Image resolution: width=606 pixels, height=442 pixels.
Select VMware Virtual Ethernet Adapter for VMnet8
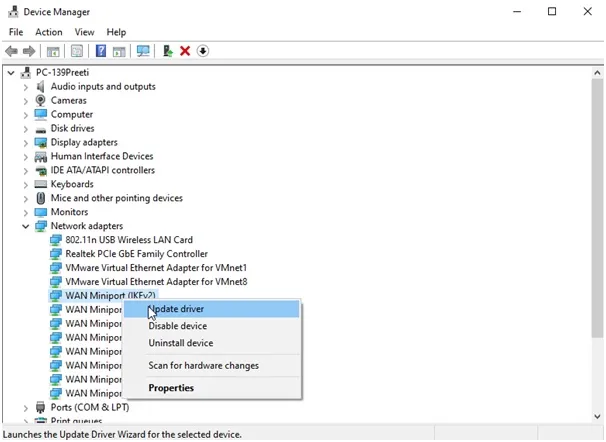(x=156, y=282)
